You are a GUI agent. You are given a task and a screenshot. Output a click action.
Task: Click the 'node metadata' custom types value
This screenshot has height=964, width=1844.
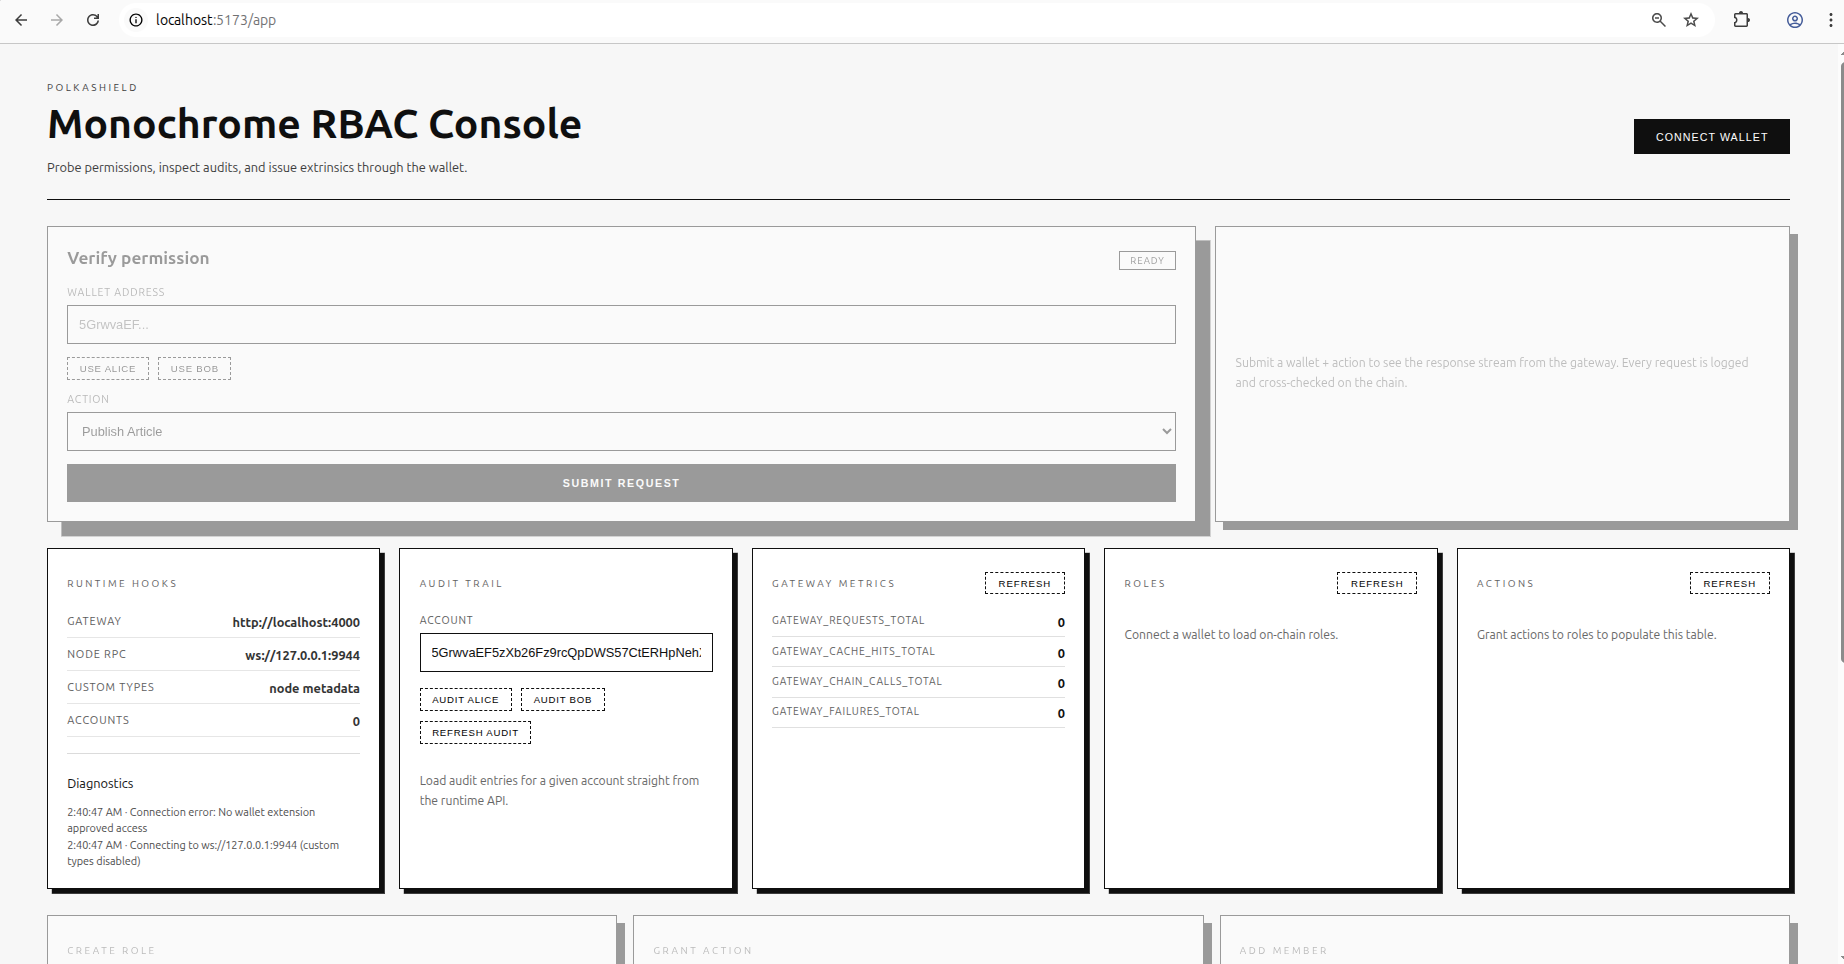click(x=314, y=689)
